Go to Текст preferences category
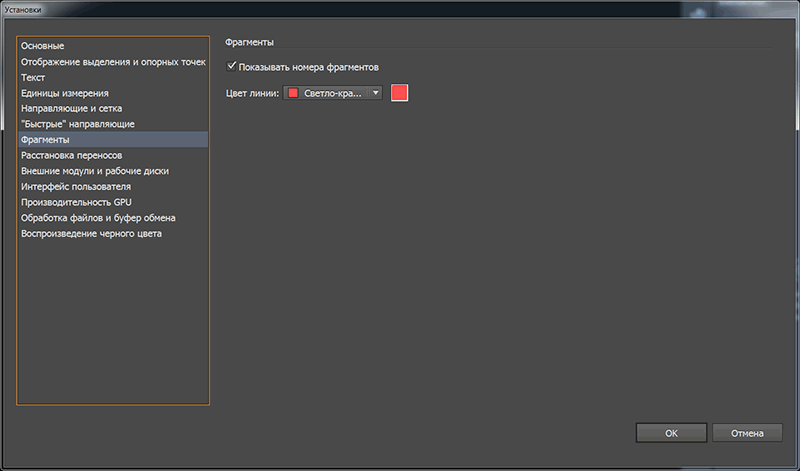The height and width of the screenshot is (471, 800). click(x=33, y=77)
